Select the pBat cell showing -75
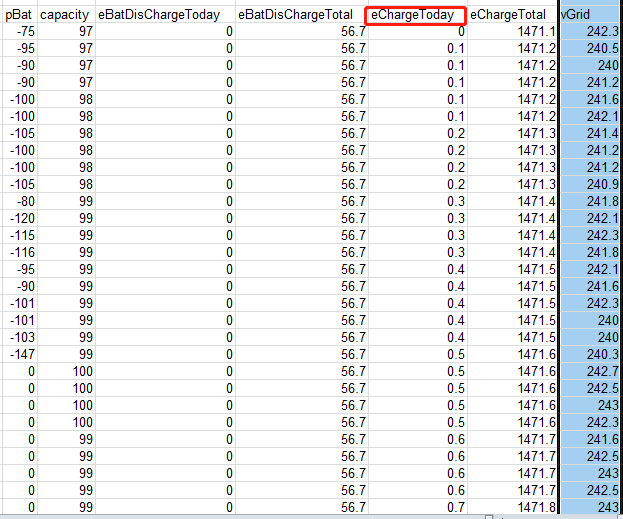The width and height of the screenshot is (623, 519). [x=19, y=31]
